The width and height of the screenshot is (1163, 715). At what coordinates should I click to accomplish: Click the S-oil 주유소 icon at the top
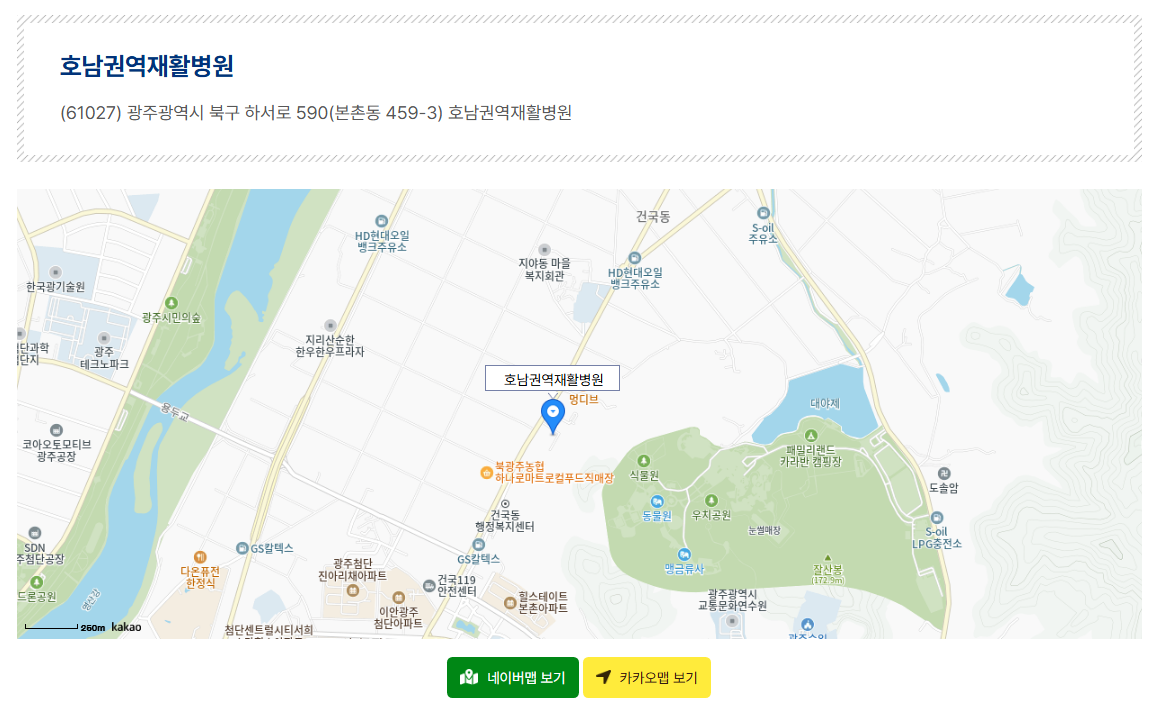coord(762,214)
